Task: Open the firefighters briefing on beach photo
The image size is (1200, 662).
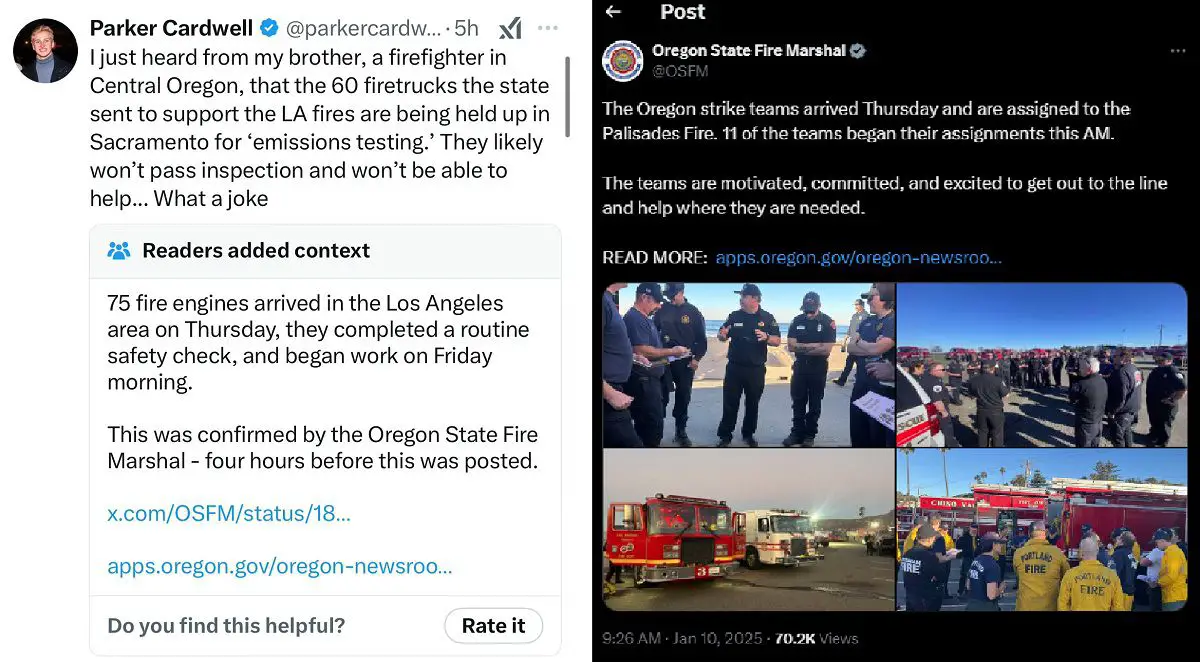Action: (748, 365)
